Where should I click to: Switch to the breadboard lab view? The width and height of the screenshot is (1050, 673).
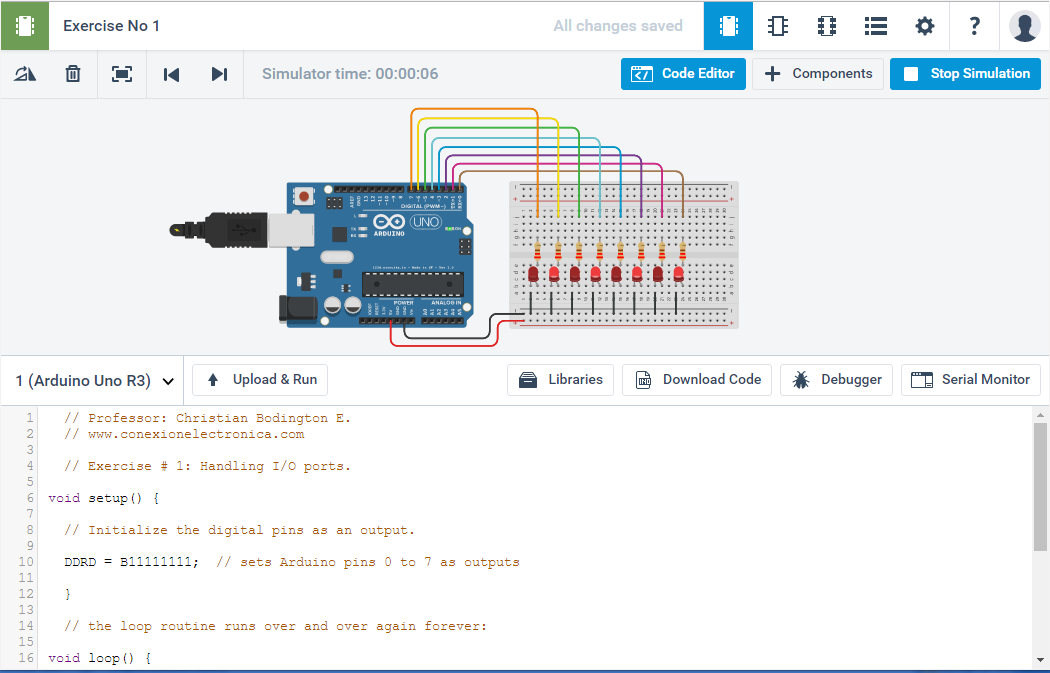[728, 26]
